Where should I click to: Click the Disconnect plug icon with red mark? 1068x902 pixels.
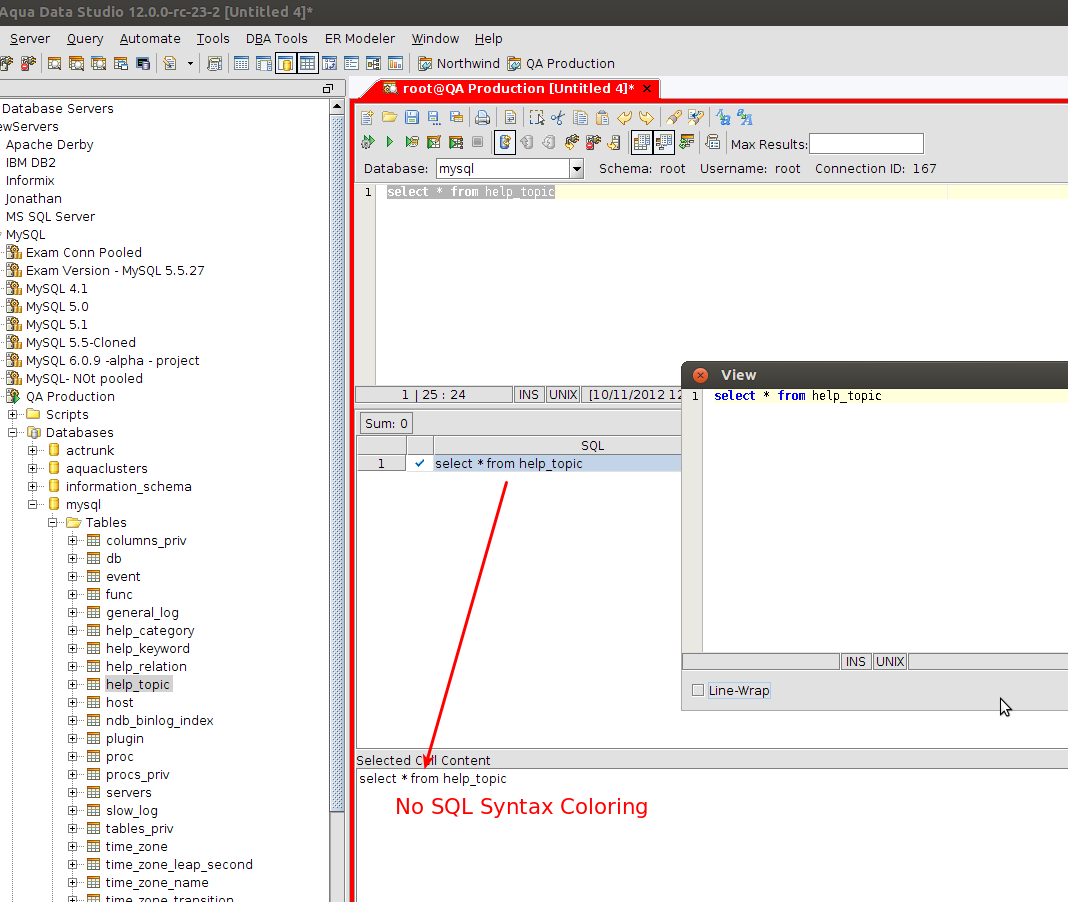click(593, 142)
